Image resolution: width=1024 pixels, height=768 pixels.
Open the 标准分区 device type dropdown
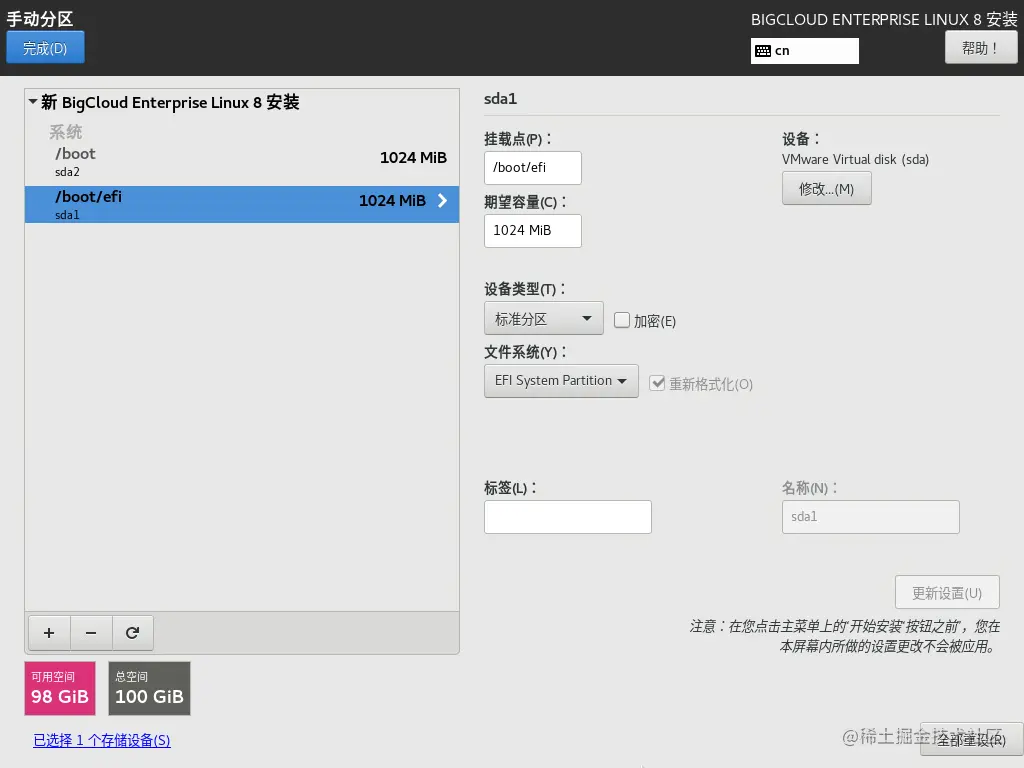543,319
